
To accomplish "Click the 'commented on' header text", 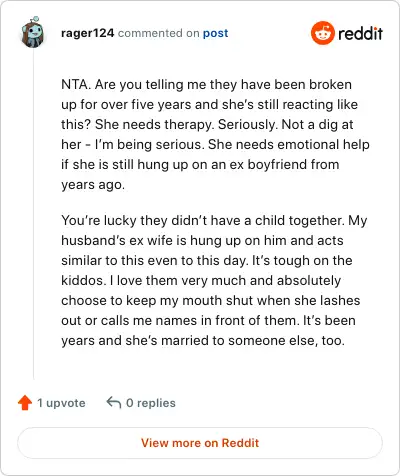I will pyautogui.click(x=159, y=33).
